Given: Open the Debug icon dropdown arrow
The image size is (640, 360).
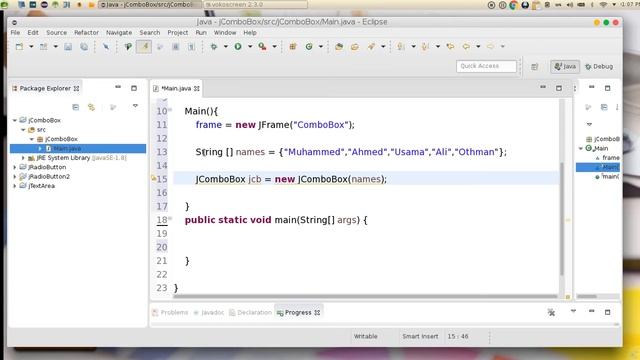Looking at the screenshot, I should click(225, 47).
